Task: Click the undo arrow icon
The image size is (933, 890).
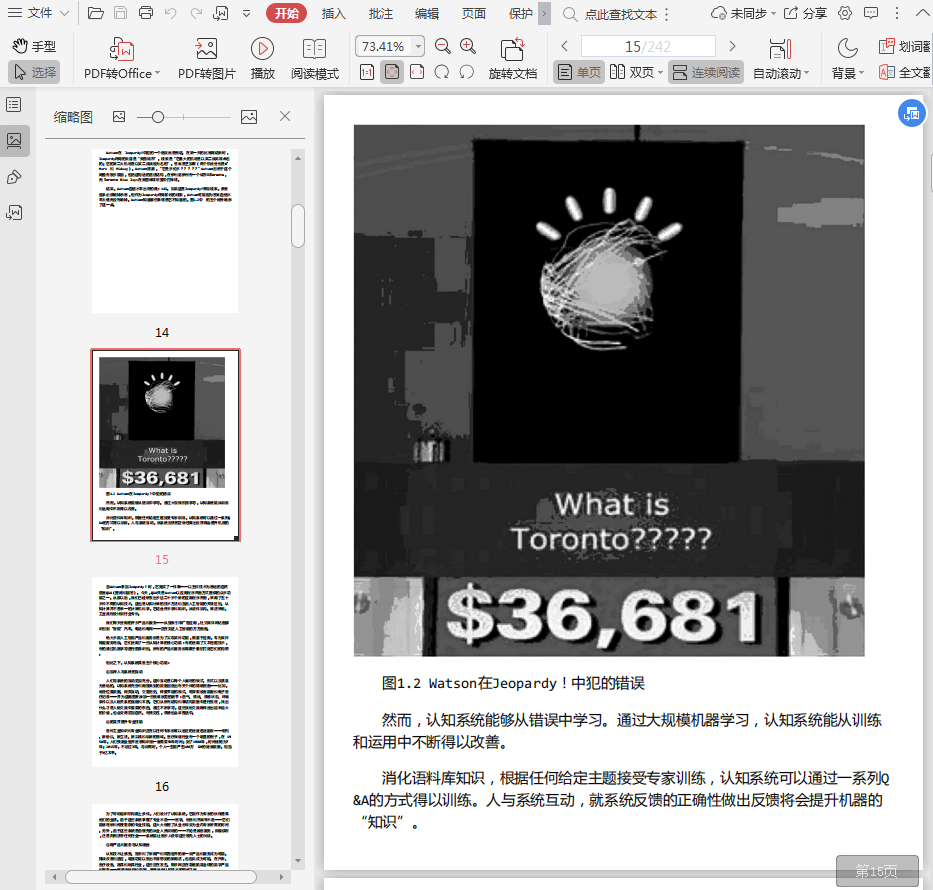Action: [171, 12]
